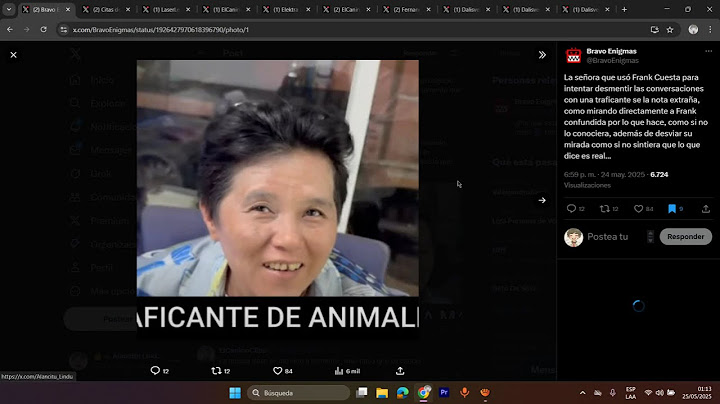Open Chrome from the taskbar
This screenshot has width=720, height=404.
(x=423, y=393)
